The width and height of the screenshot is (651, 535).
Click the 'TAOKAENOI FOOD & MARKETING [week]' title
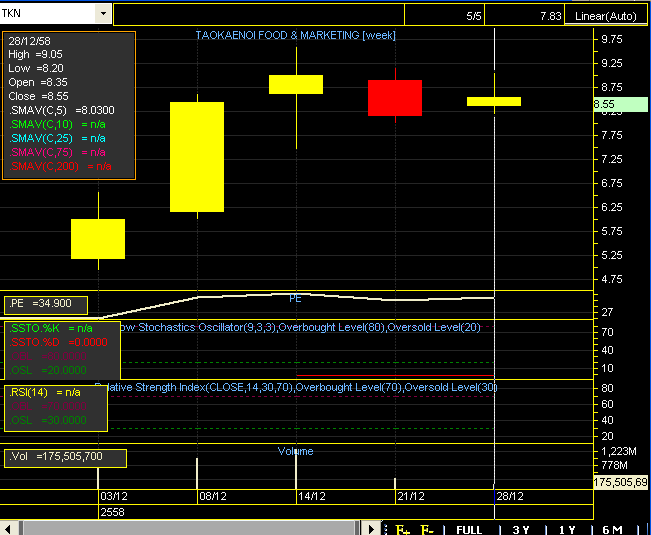point(296,35)
